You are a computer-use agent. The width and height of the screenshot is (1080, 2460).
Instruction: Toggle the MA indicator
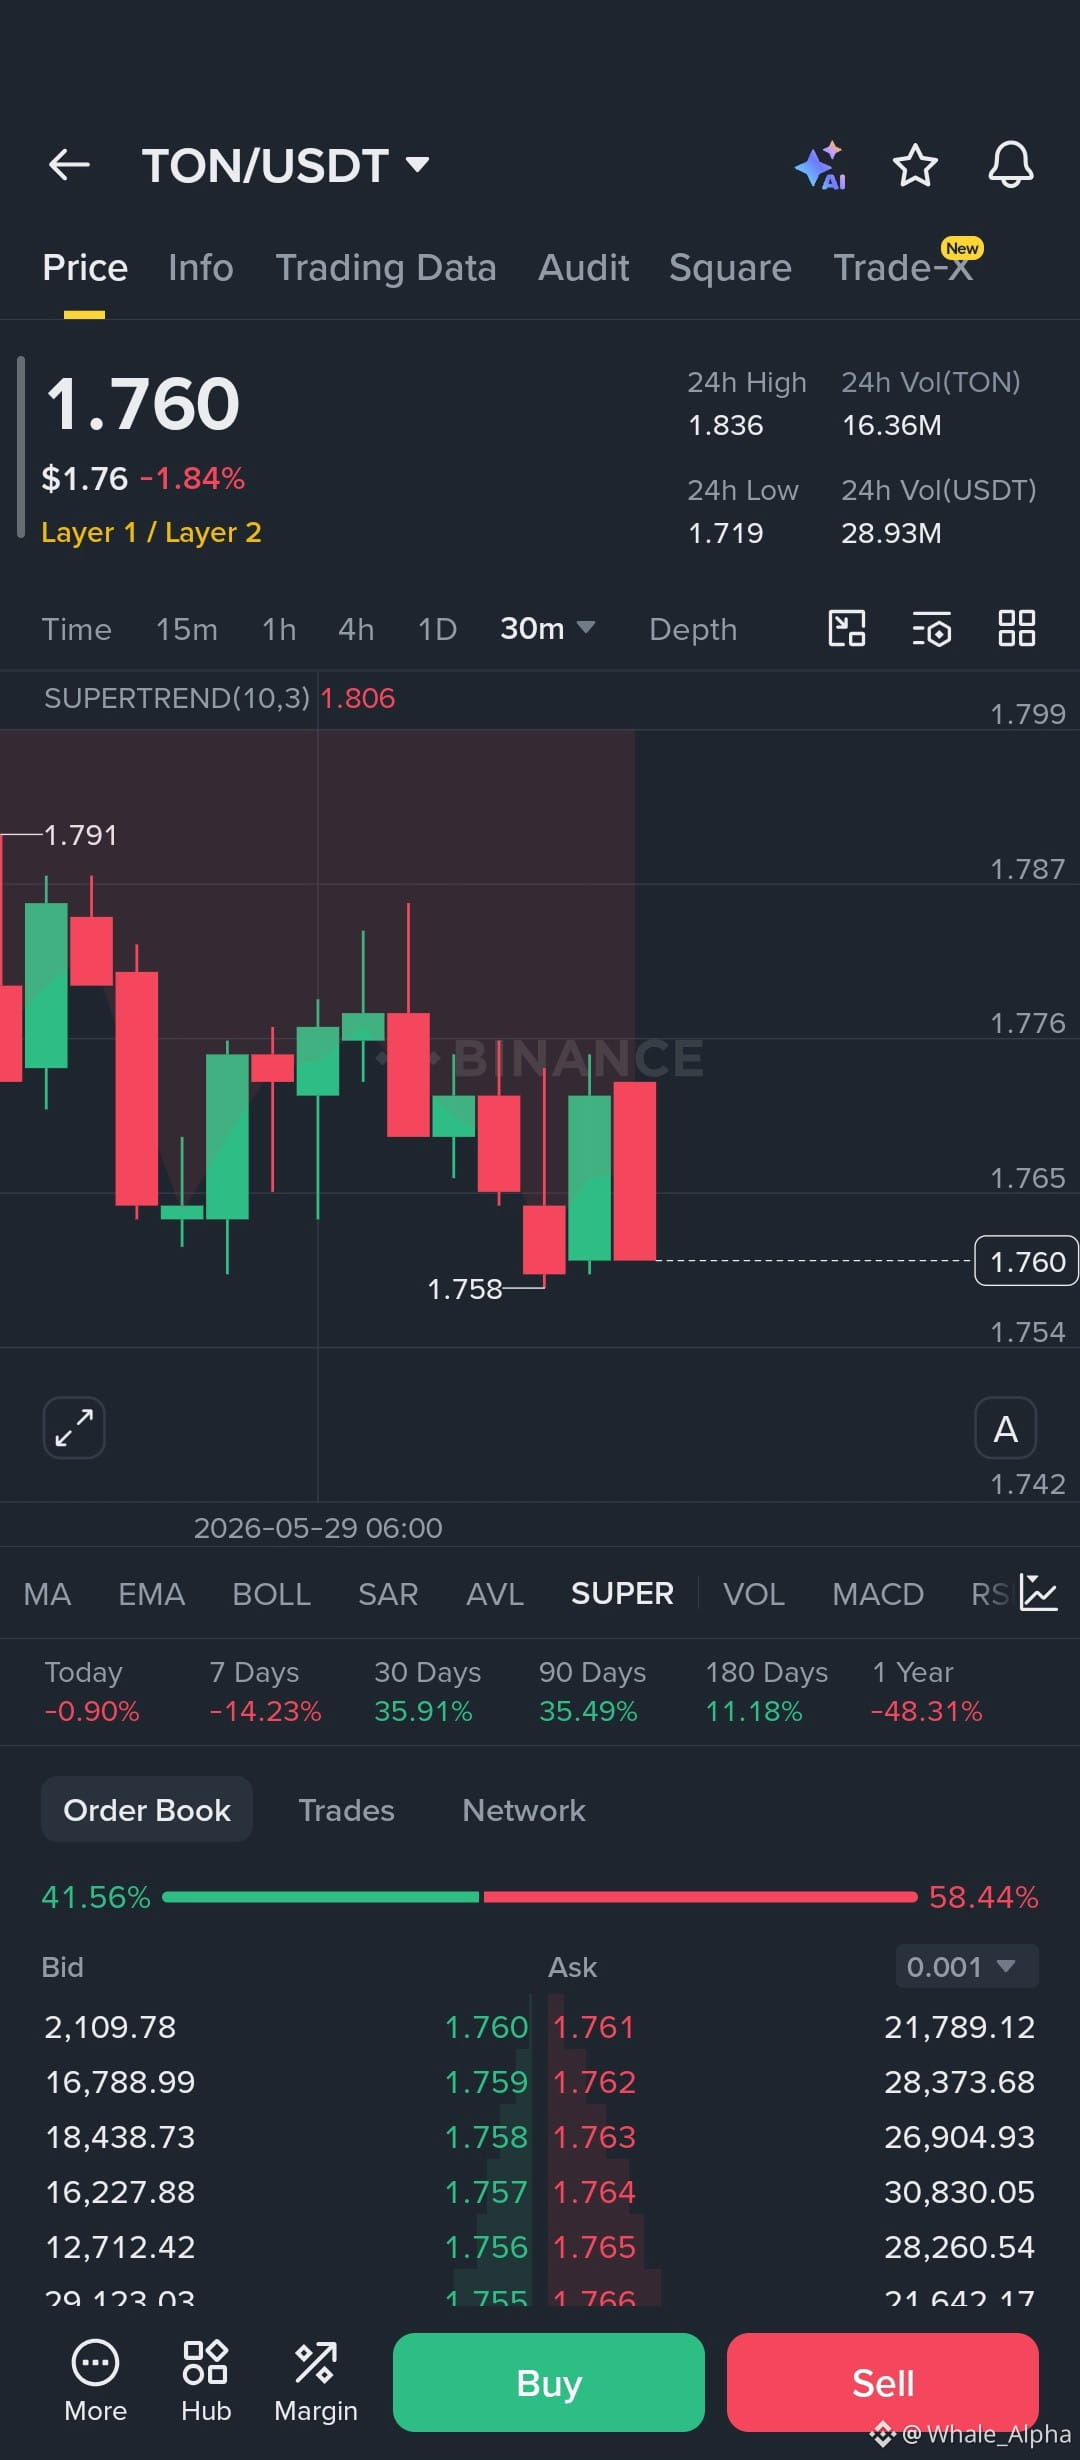(47, 1594)
